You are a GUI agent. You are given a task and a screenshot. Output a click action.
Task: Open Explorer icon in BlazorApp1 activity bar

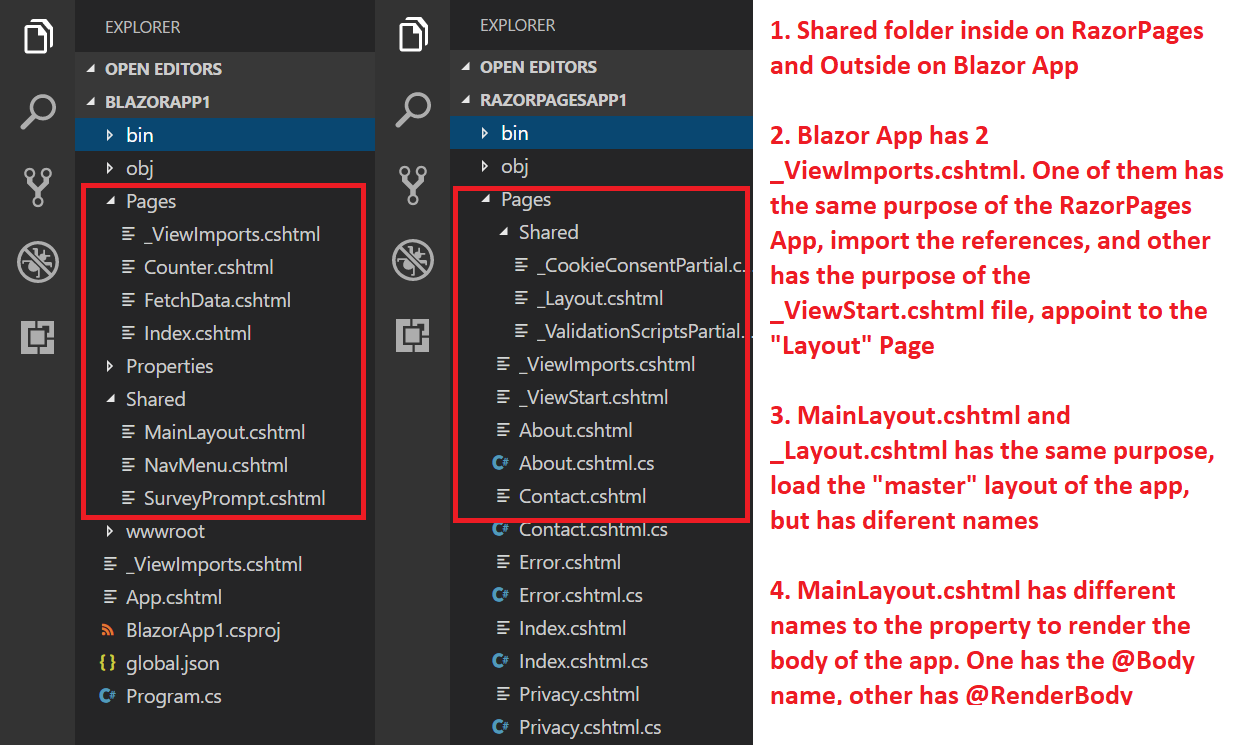pos(38,36)
